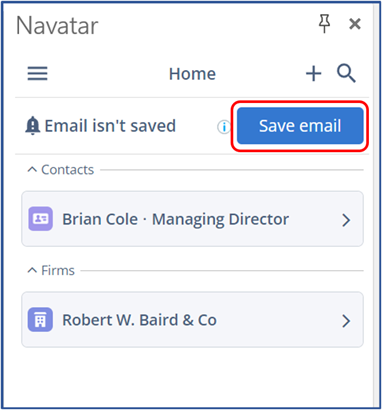
Task: Click the bell notification icon
Action: click(33, 126)
